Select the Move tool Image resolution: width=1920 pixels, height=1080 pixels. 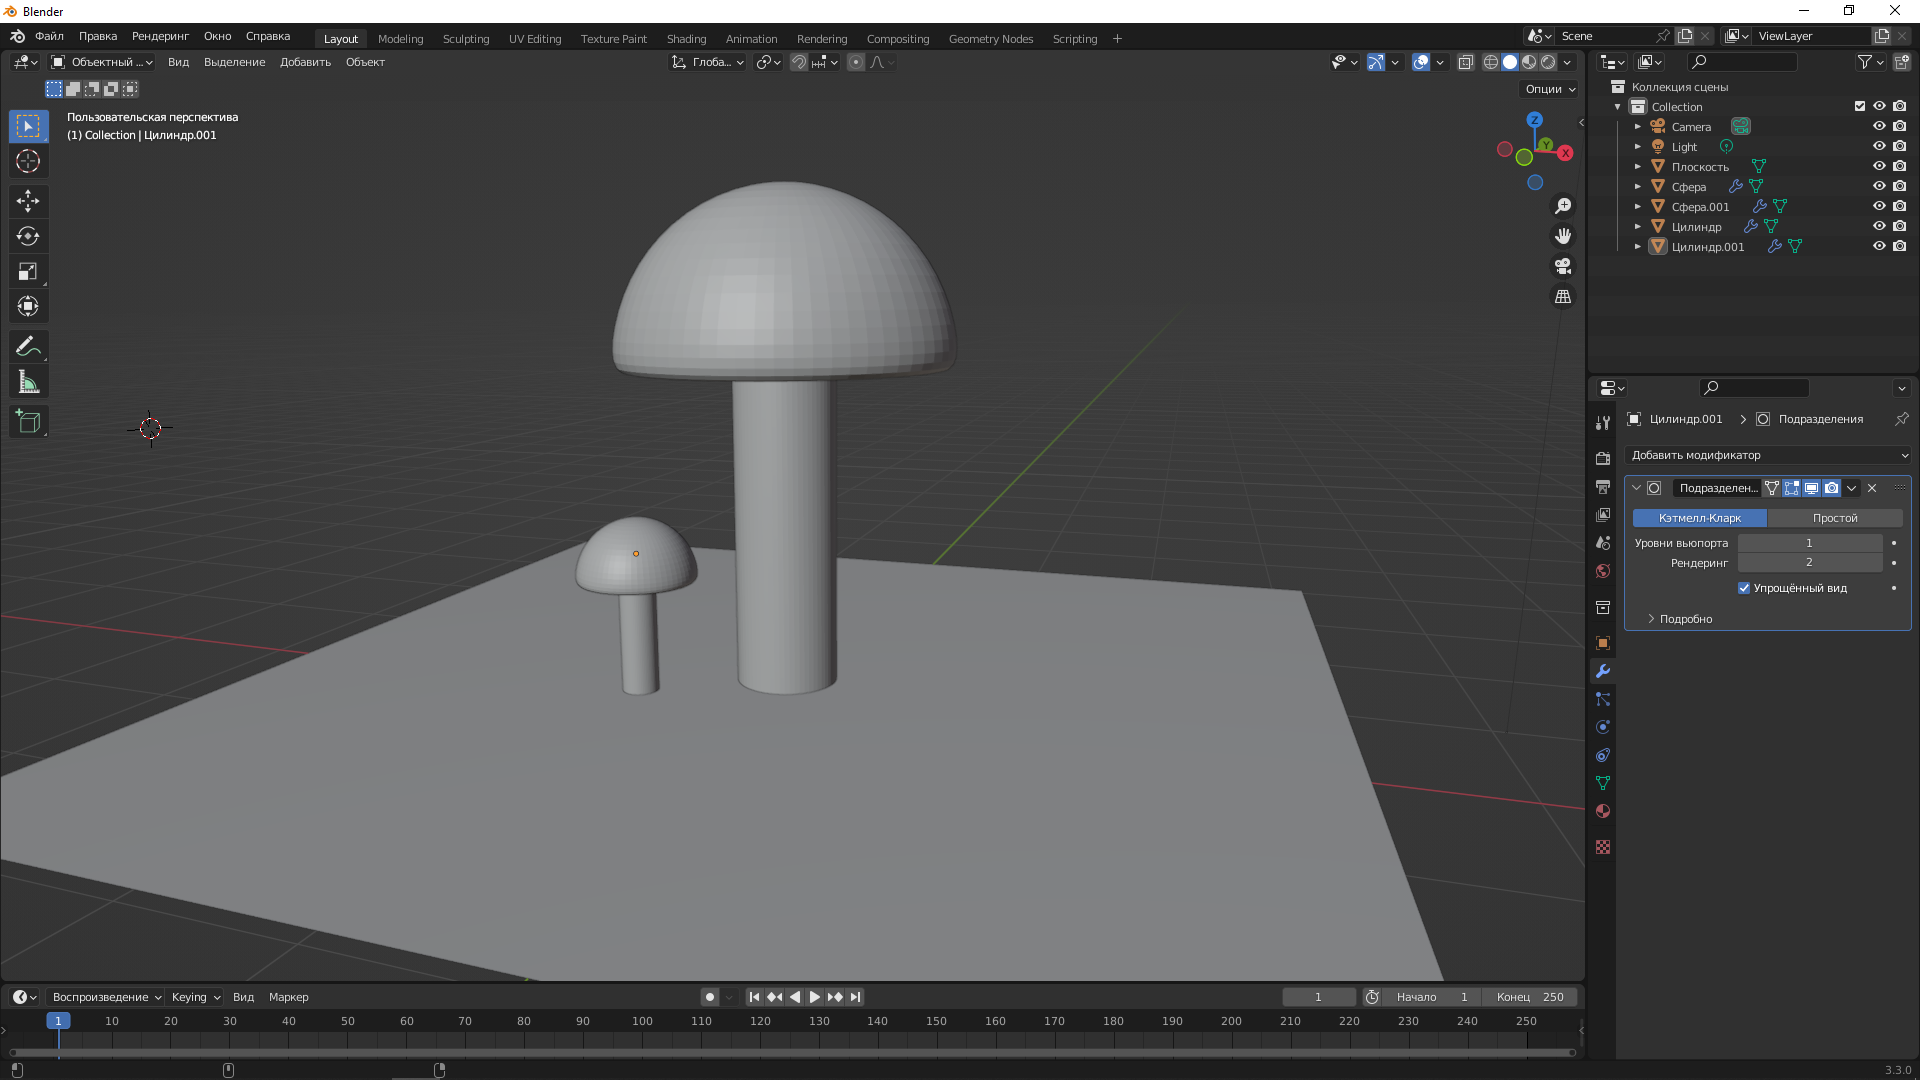click(x=28, y=201)
